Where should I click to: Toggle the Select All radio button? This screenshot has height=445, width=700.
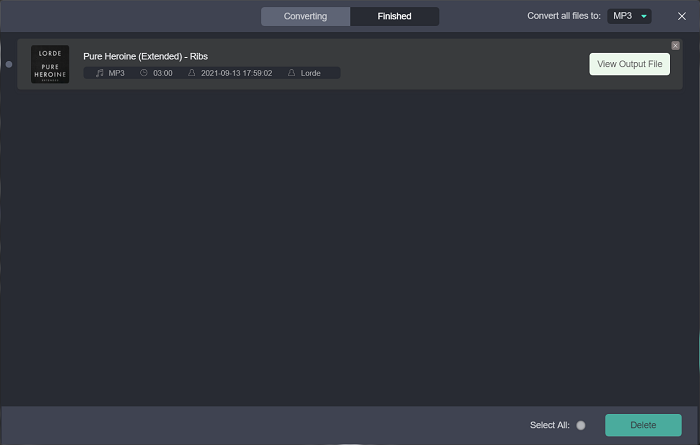[x=581, y=425]
